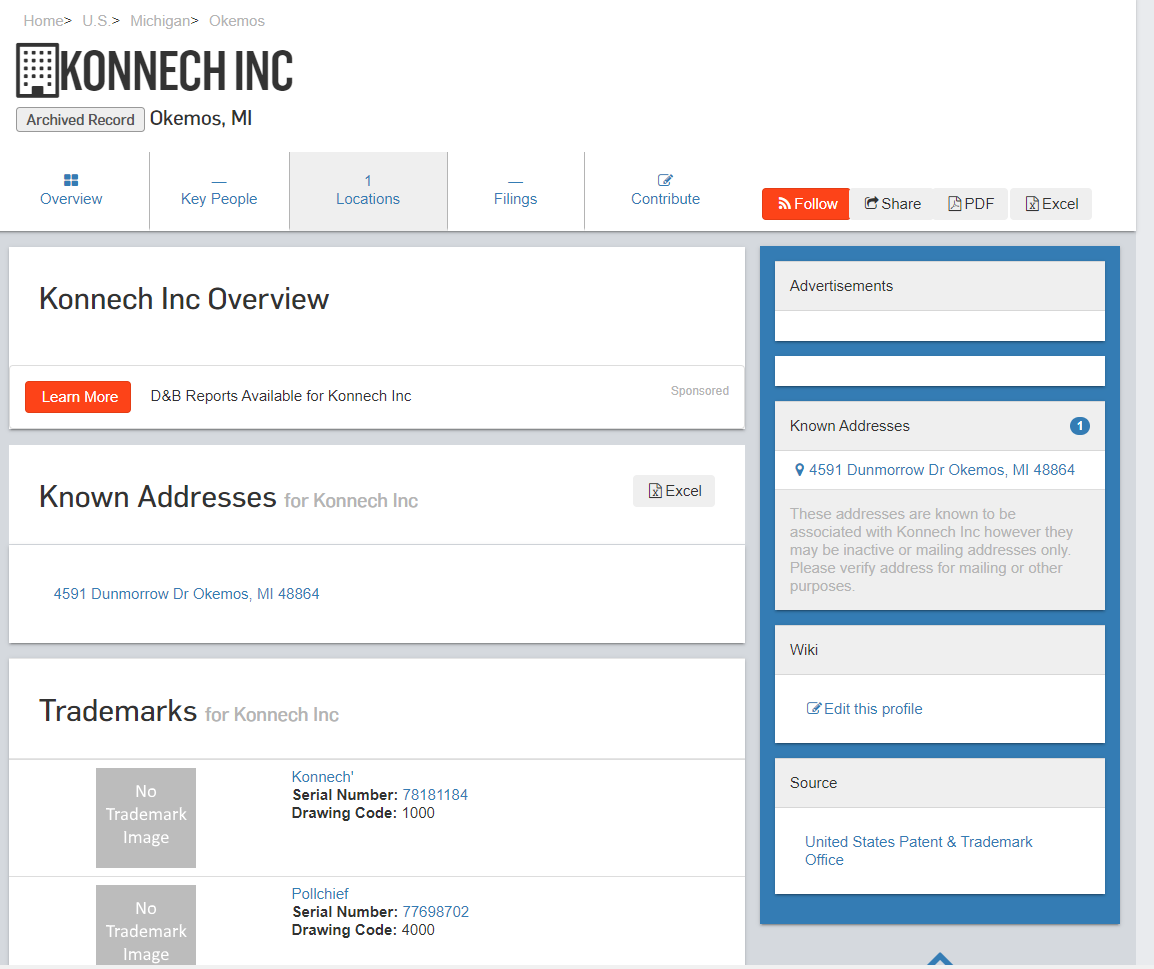The width and height of the screenshot is (1154, 969).
Task: Click the top toolbar Excel button
Action: pos(1051,204)
